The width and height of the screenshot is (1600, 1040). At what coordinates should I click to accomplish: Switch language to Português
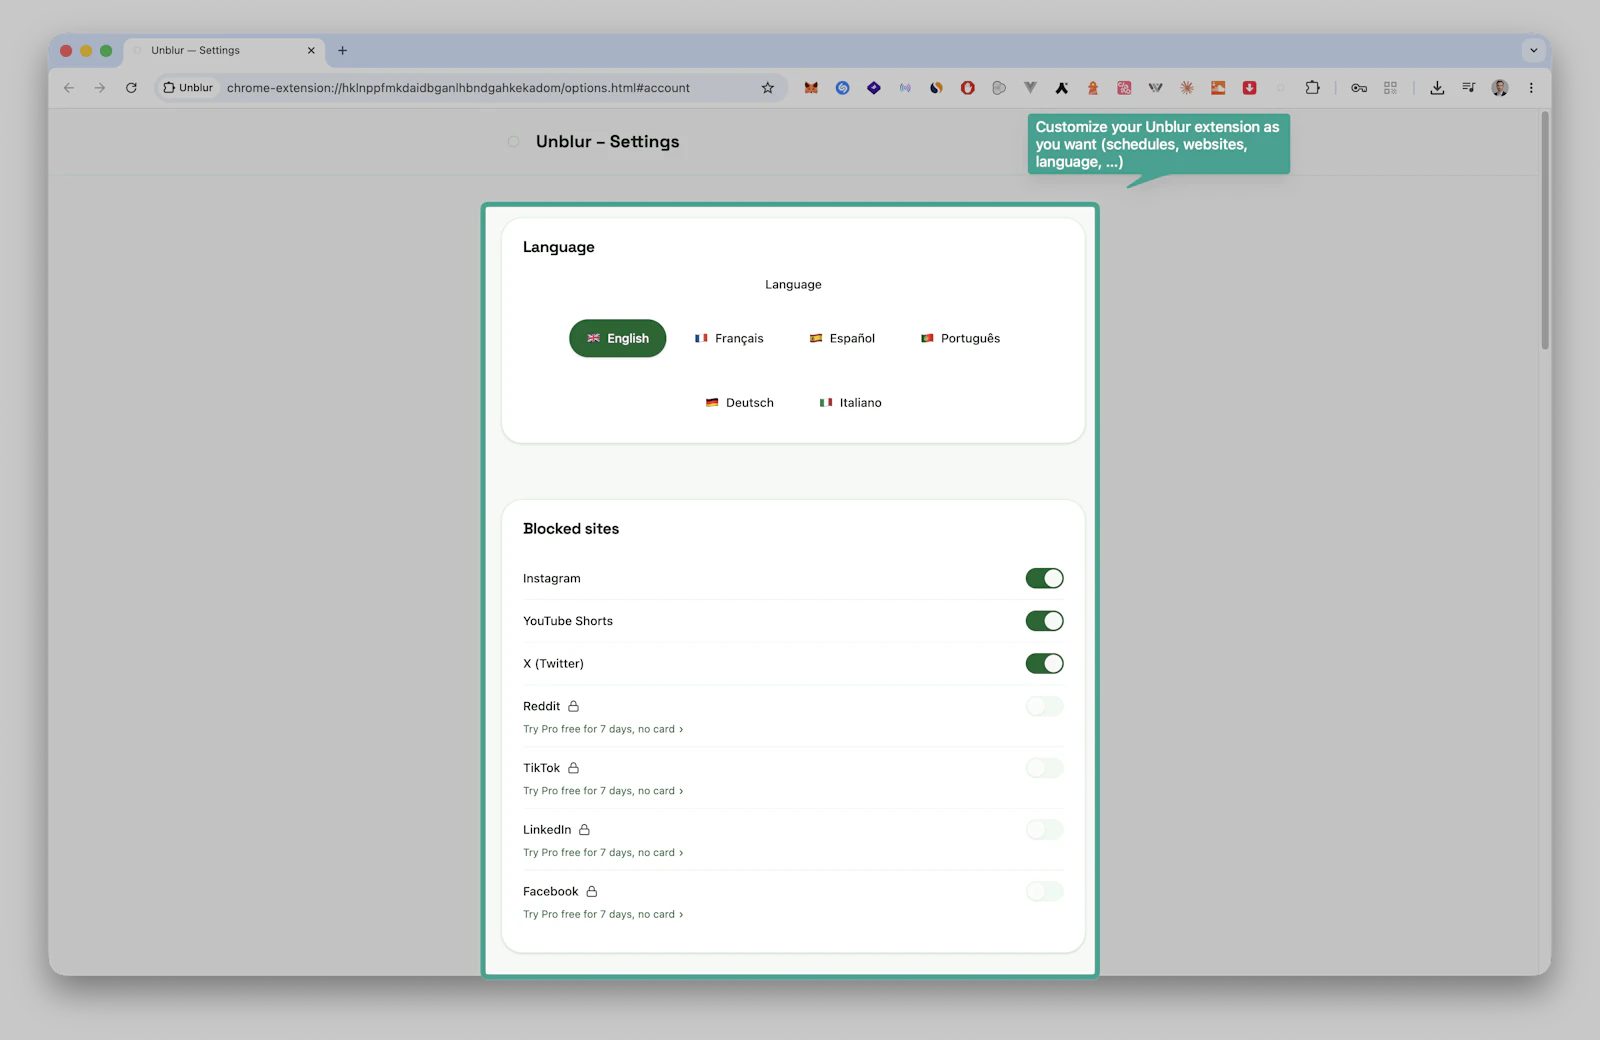pyautogui.click(x=960, y=338)
